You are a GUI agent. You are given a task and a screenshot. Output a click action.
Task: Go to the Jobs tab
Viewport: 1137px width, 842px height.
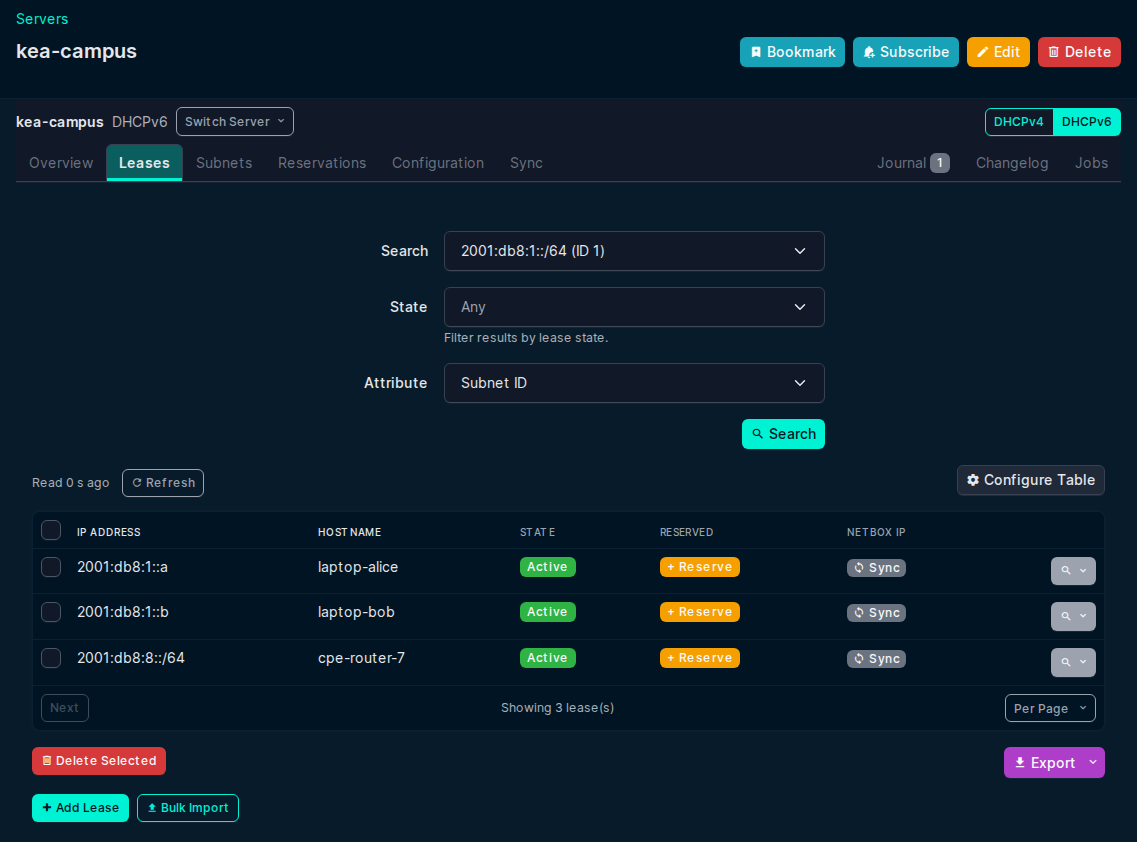[x=1091, y=163]
